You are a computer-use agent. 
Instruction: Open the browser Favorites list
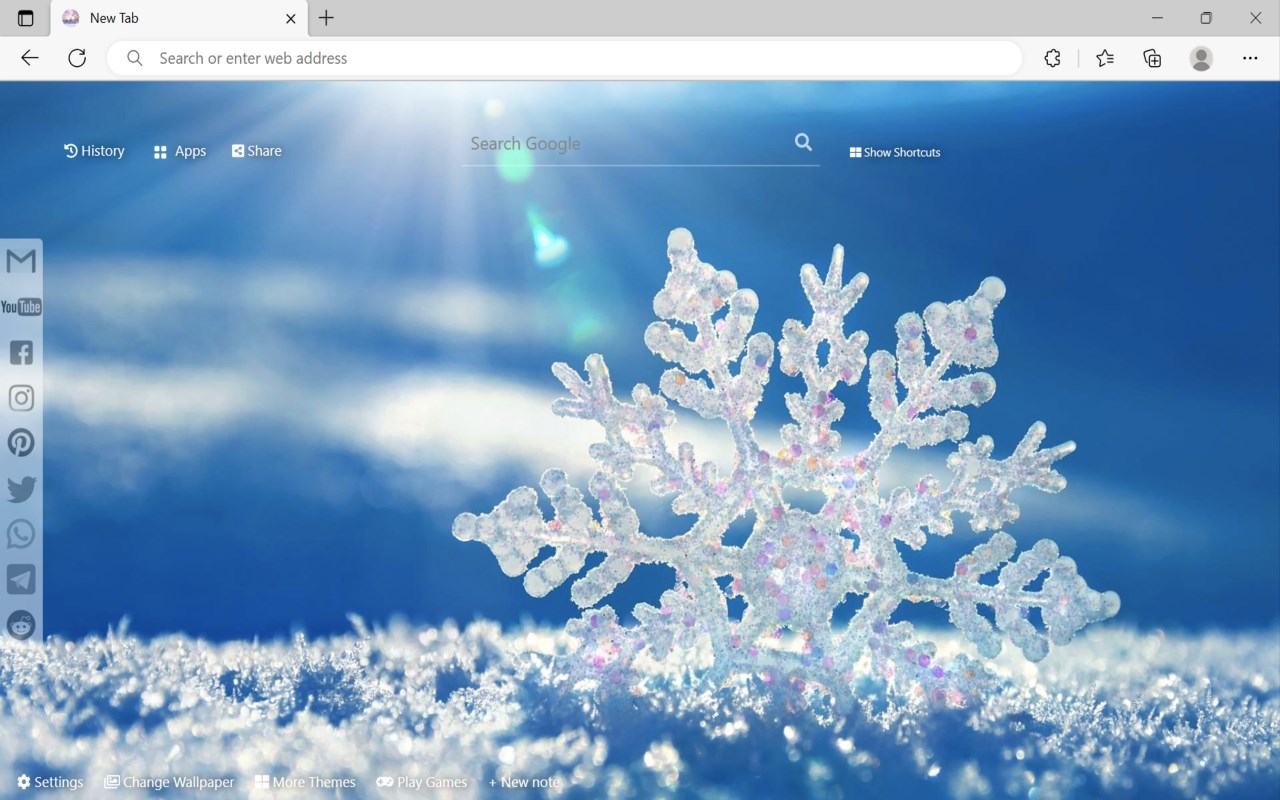(x=1105, y=58)
